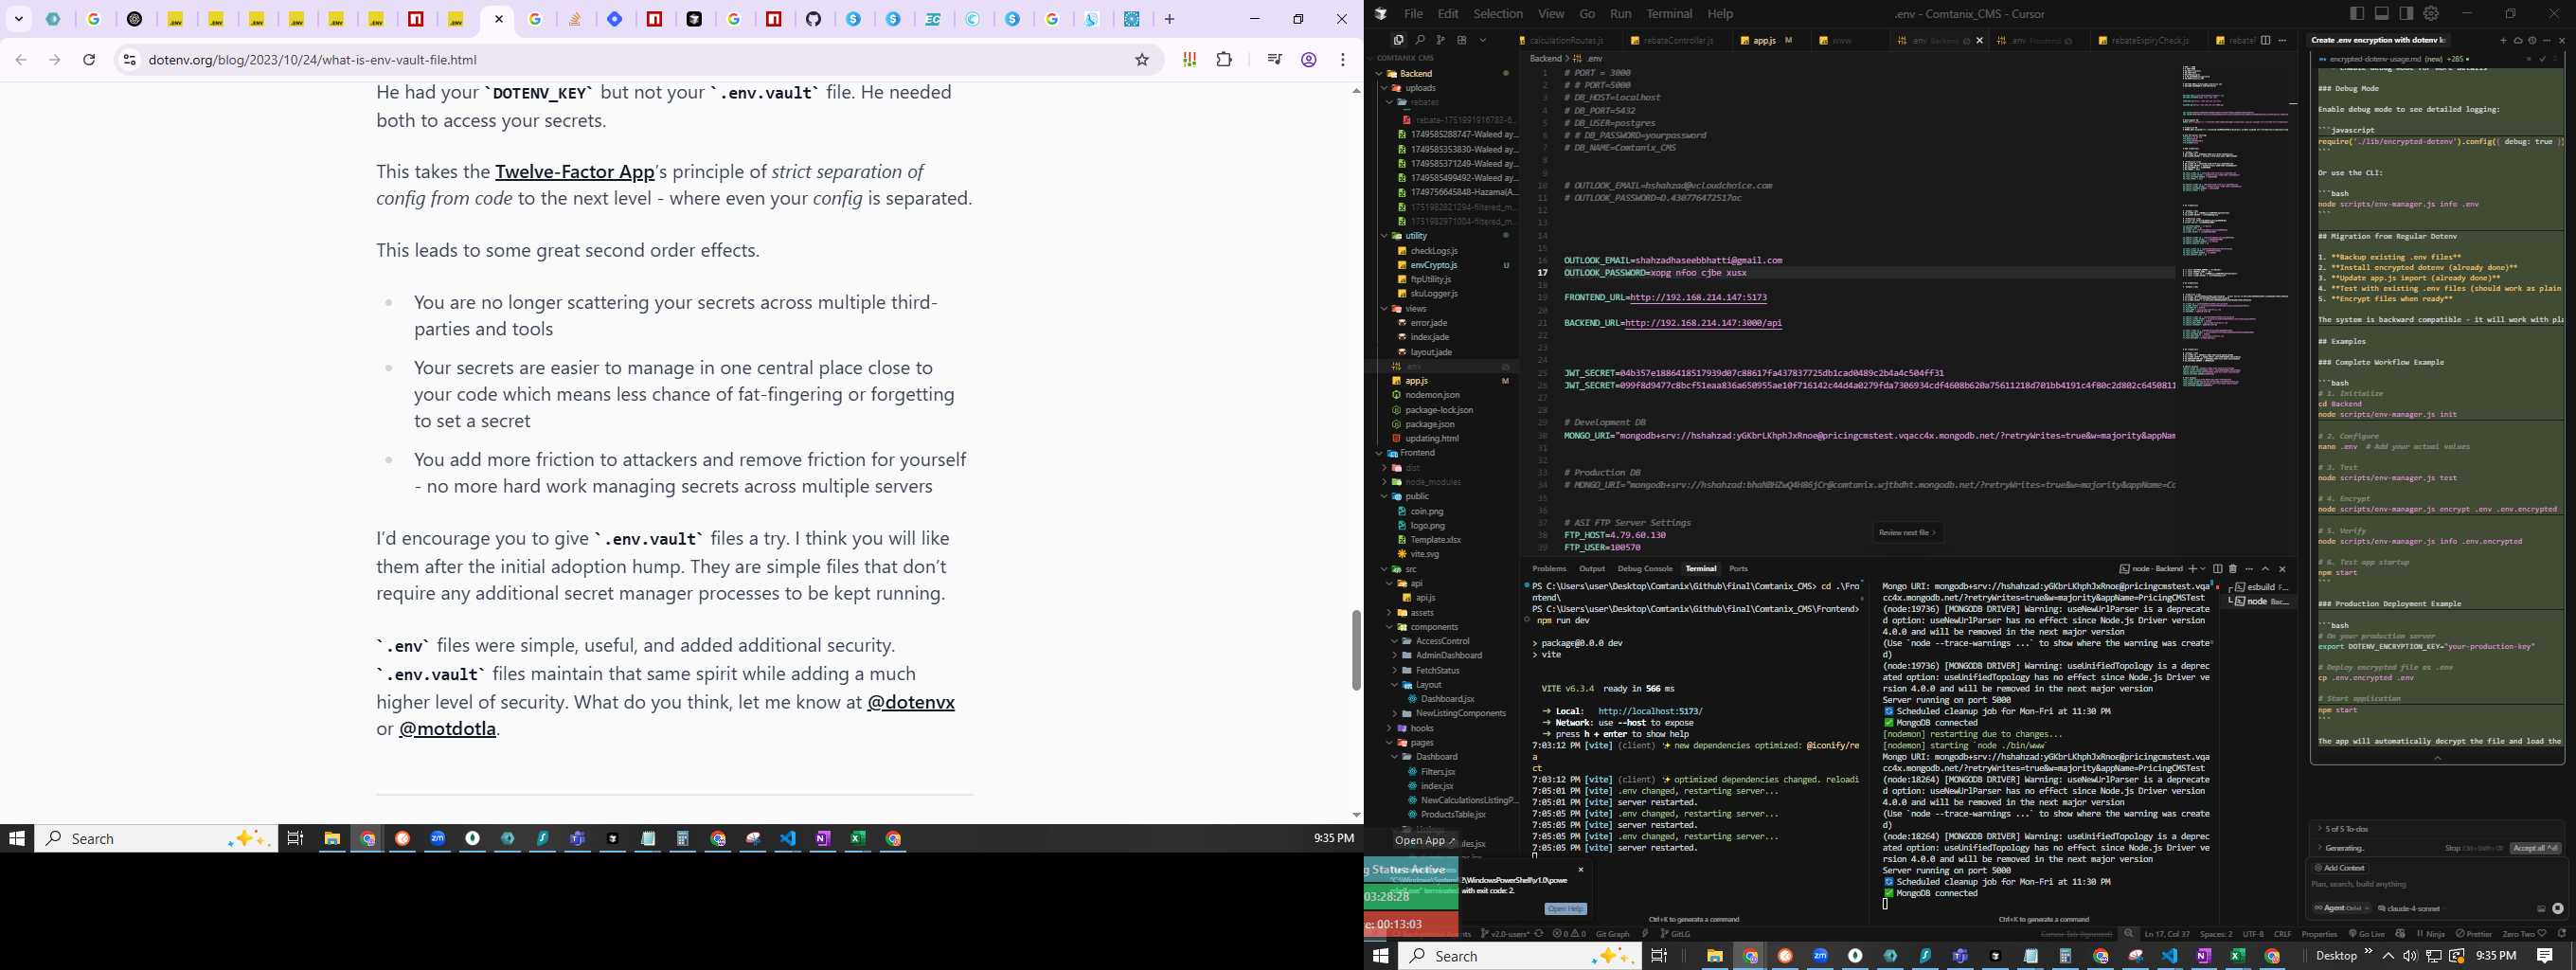Image resolution: width=2576 pixels, height=970 pixels.
Task: Switch to the Problems panel tab
Action: (x=1549, y=569)
